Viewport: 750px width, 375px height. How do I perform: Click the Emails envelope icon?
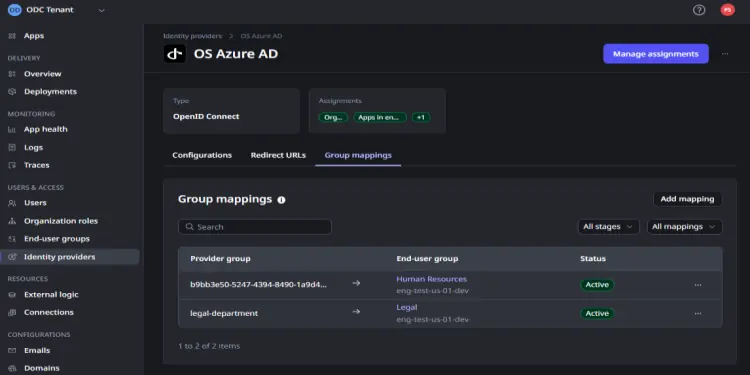[12, 351]
